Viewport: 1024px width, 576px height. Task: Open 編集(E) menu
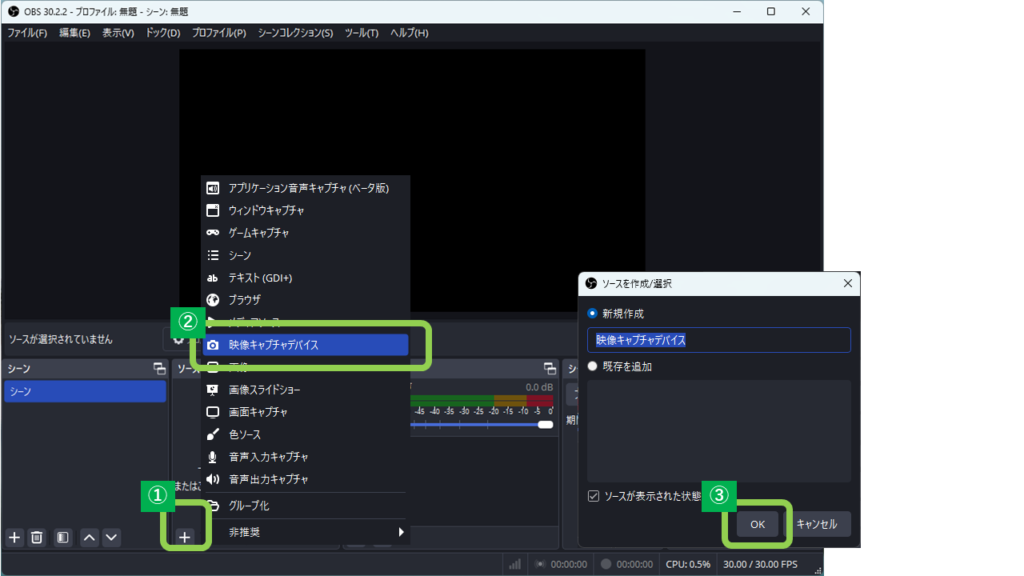click(x=74, y=33)
